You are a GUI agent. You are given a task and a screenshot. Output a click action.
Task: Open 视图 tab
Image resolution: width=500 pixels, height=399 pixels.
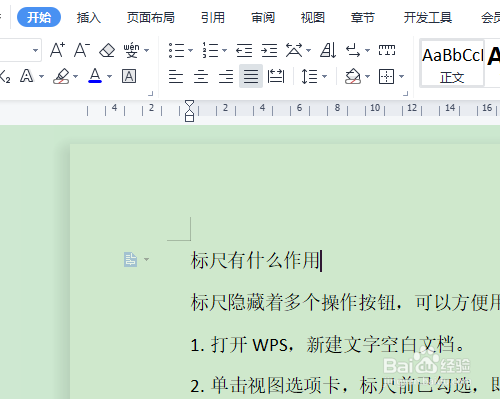click(x=313, y=17)
